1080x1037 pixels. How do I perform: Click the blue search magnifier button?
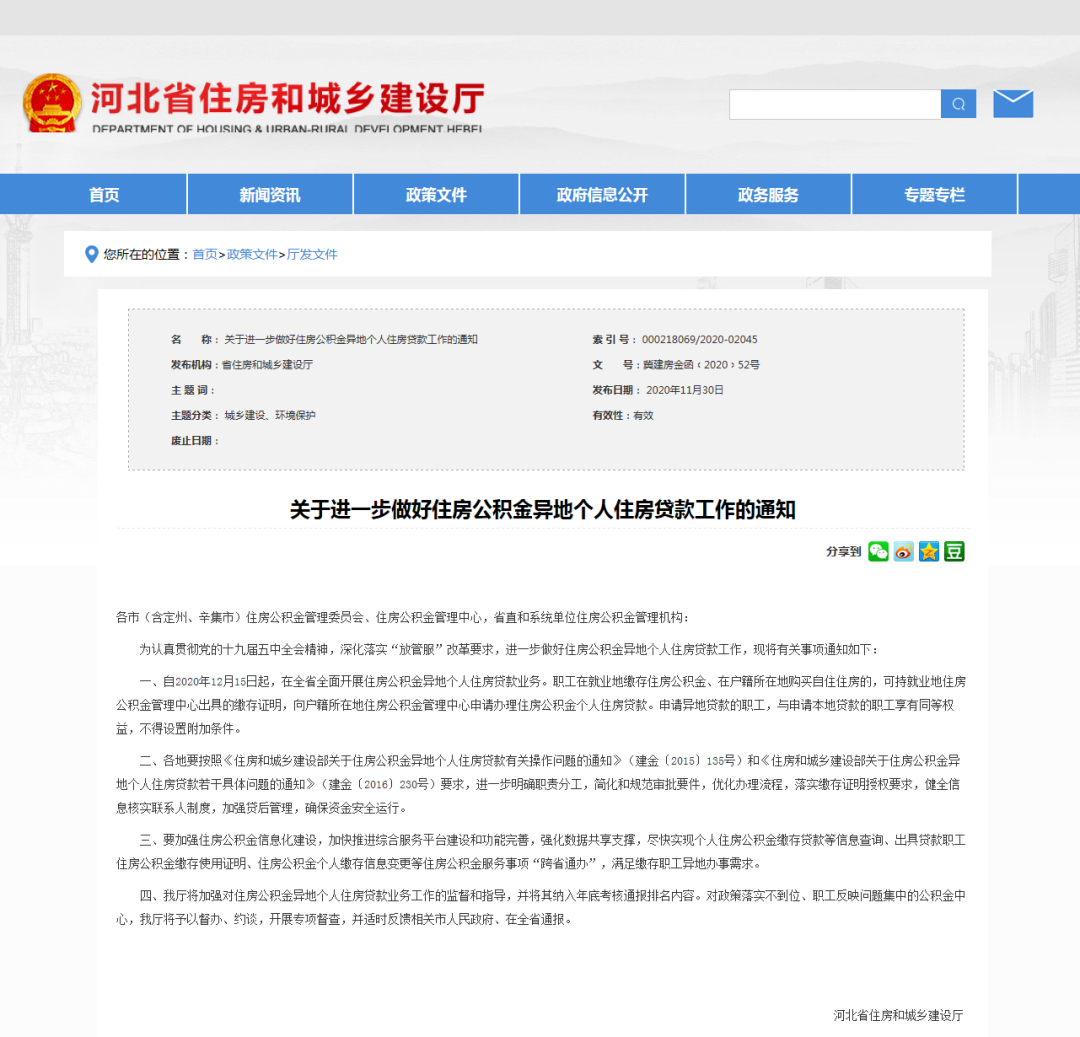[x=958, y=104]
